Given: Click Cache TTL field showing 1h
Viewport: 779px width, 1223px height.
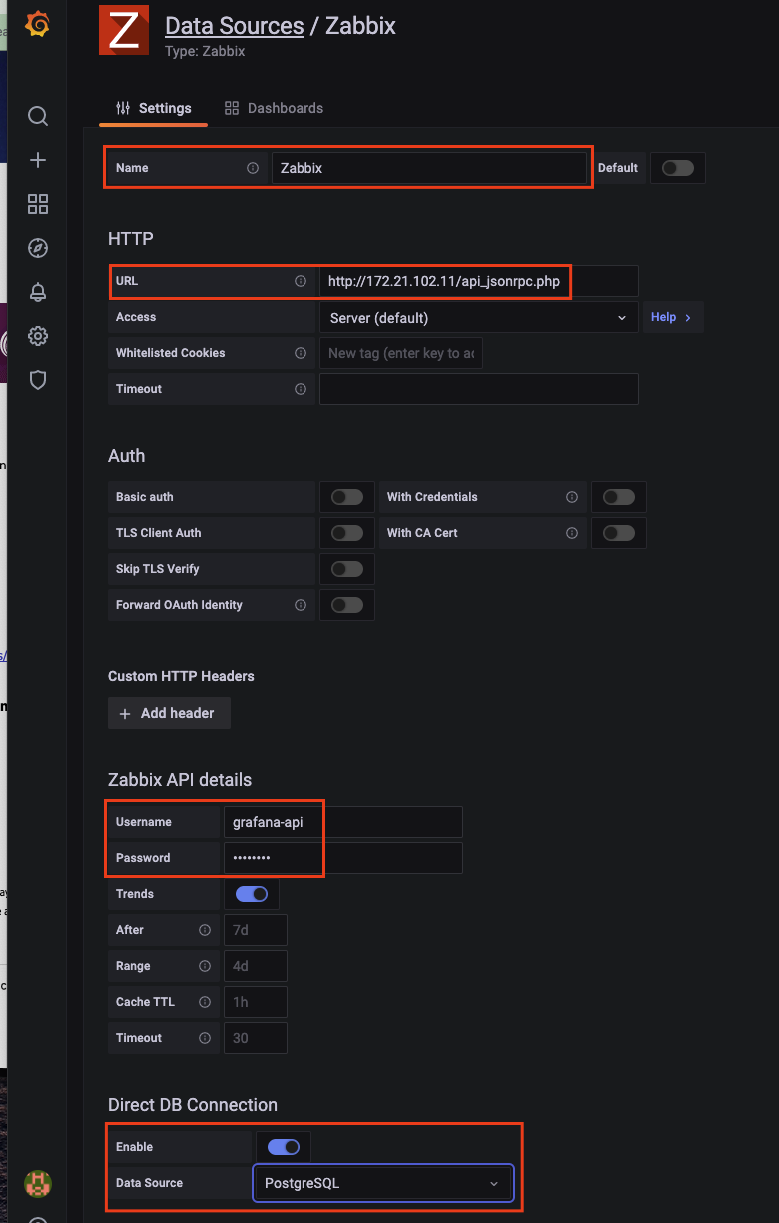Looking at the screenshot, I should 256,1002.
